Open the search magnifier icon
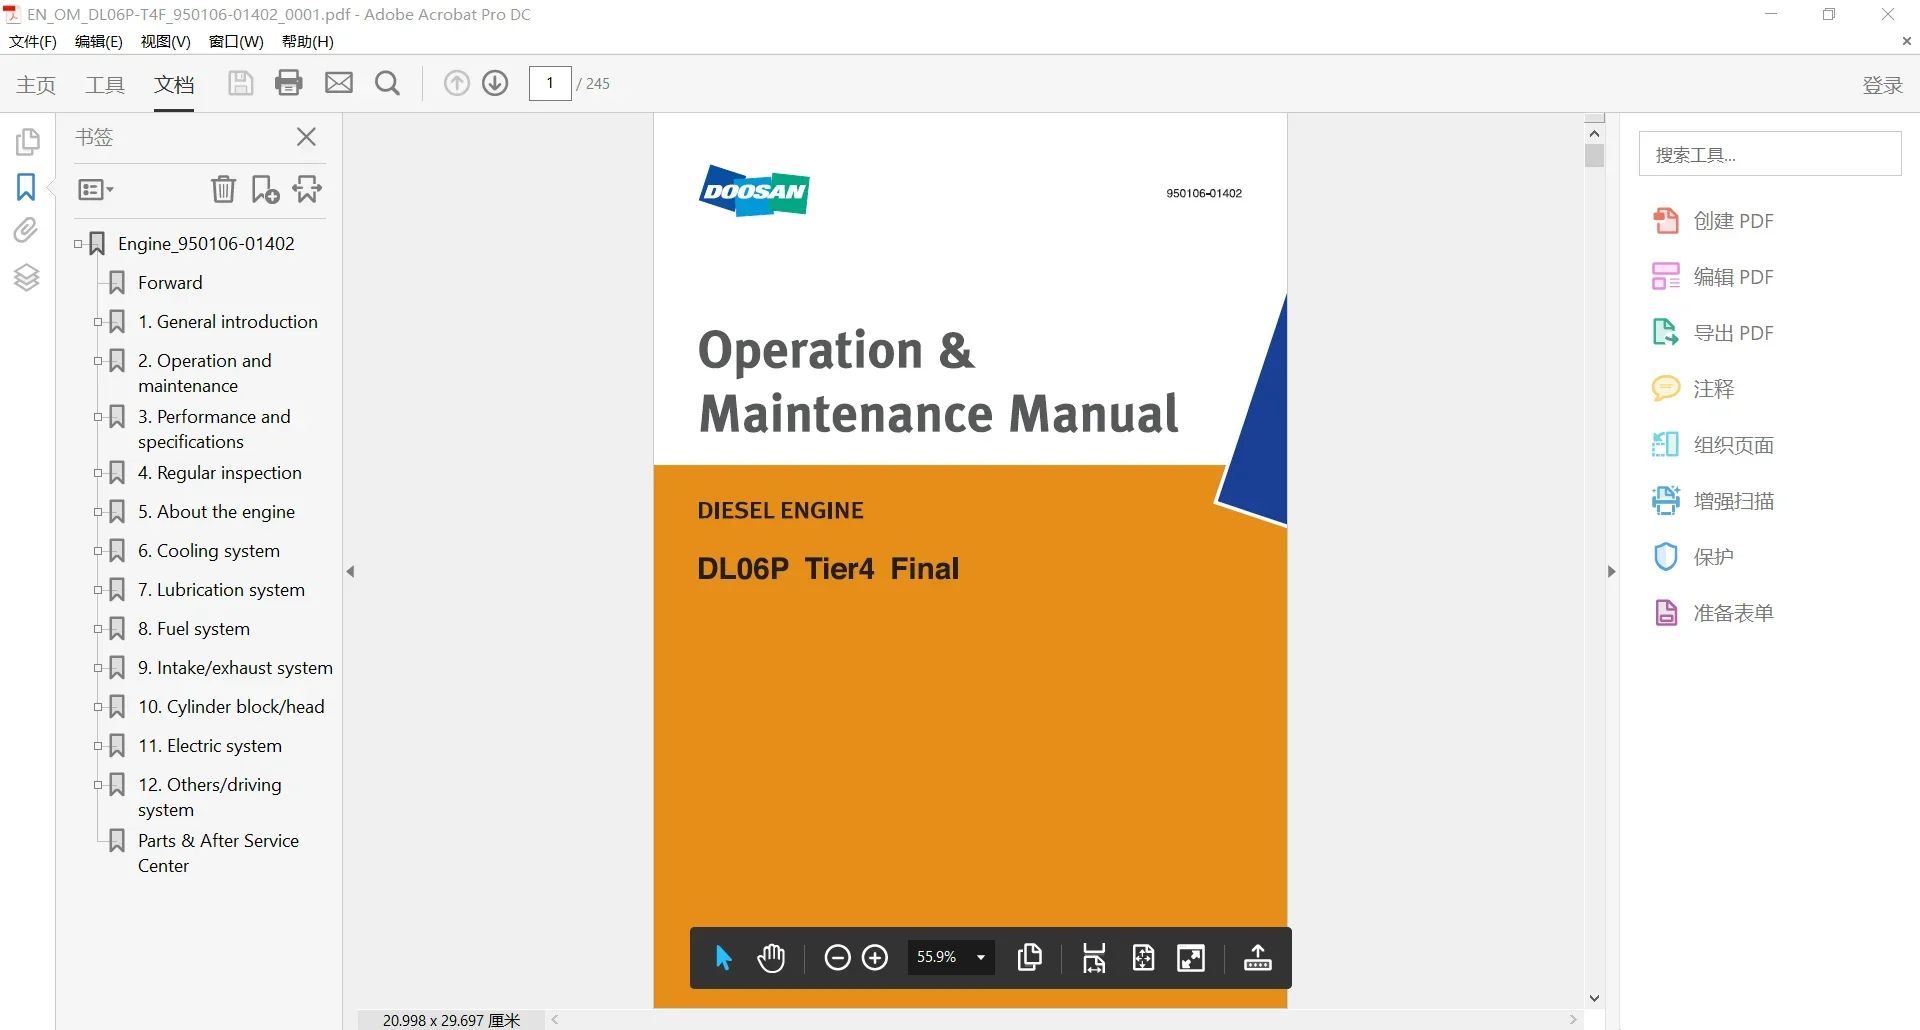Image resolution: width=1920 pixels, height=1030 pixels. 387,83
